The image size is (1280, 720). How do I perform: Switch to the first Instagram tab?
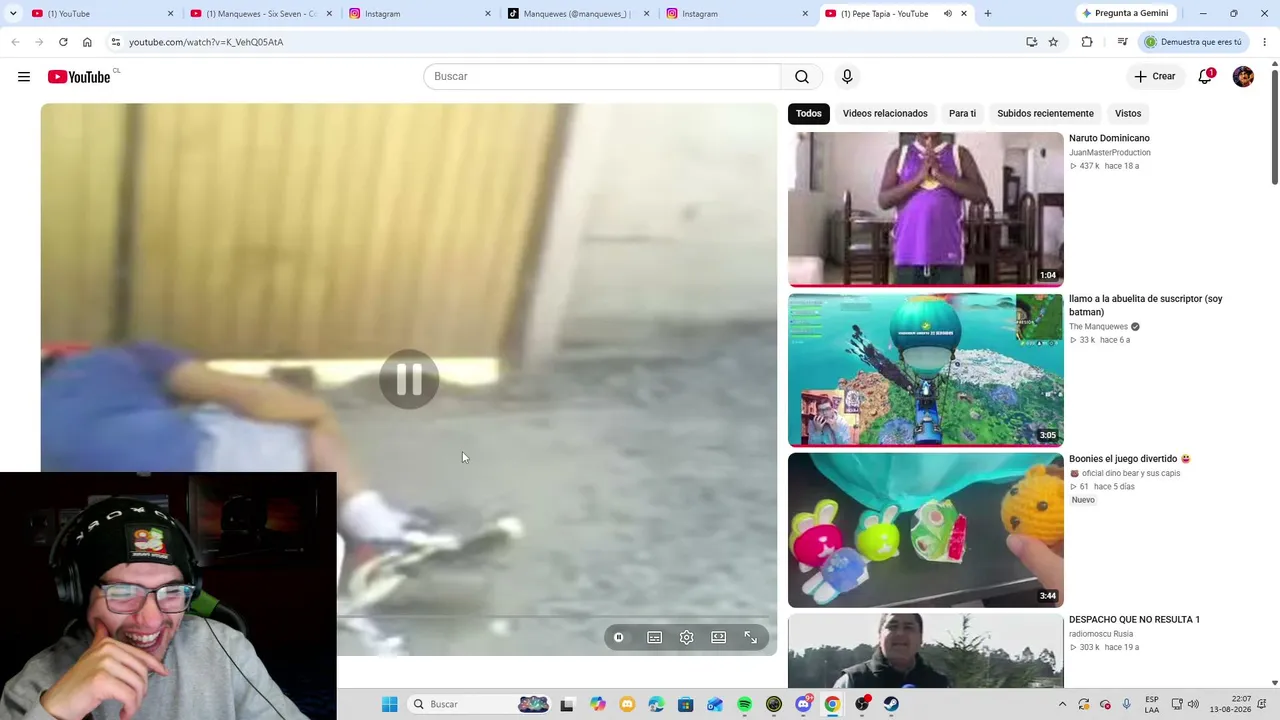pos(420,14)
